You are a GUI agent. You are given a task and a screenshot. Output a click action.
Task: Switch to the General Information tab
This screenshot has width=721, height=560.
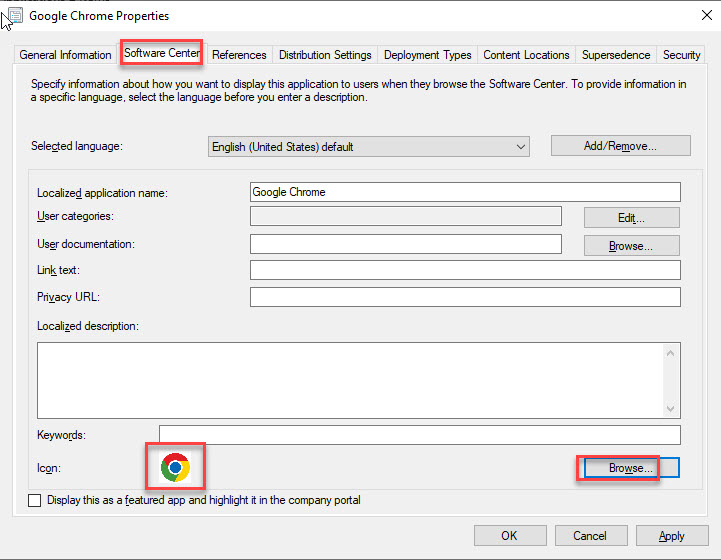point(66,55)
